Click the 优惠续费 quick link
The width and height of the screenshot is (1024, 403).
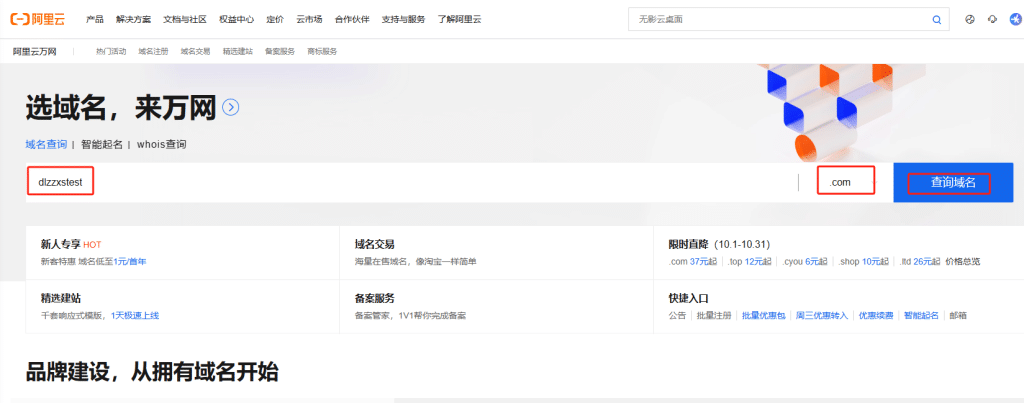pos(876,315)
